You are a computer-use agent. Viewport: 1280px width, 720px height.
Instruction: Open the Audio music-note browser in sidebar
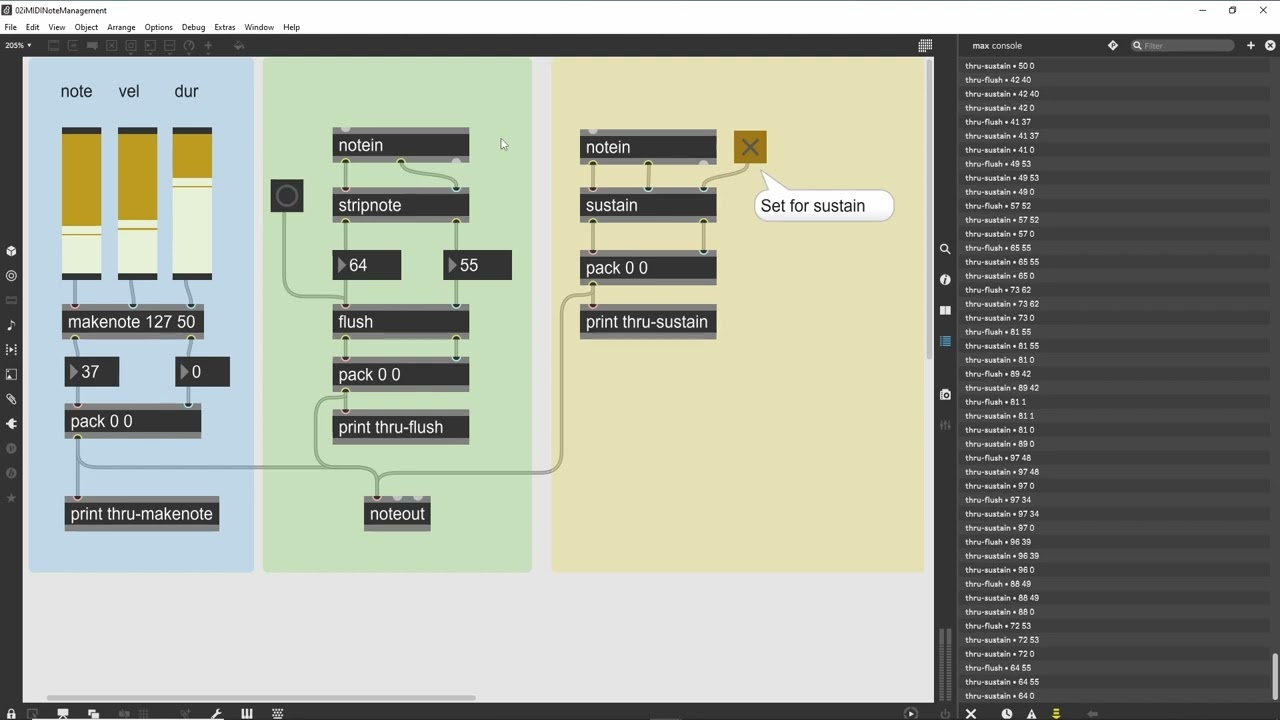12,325
